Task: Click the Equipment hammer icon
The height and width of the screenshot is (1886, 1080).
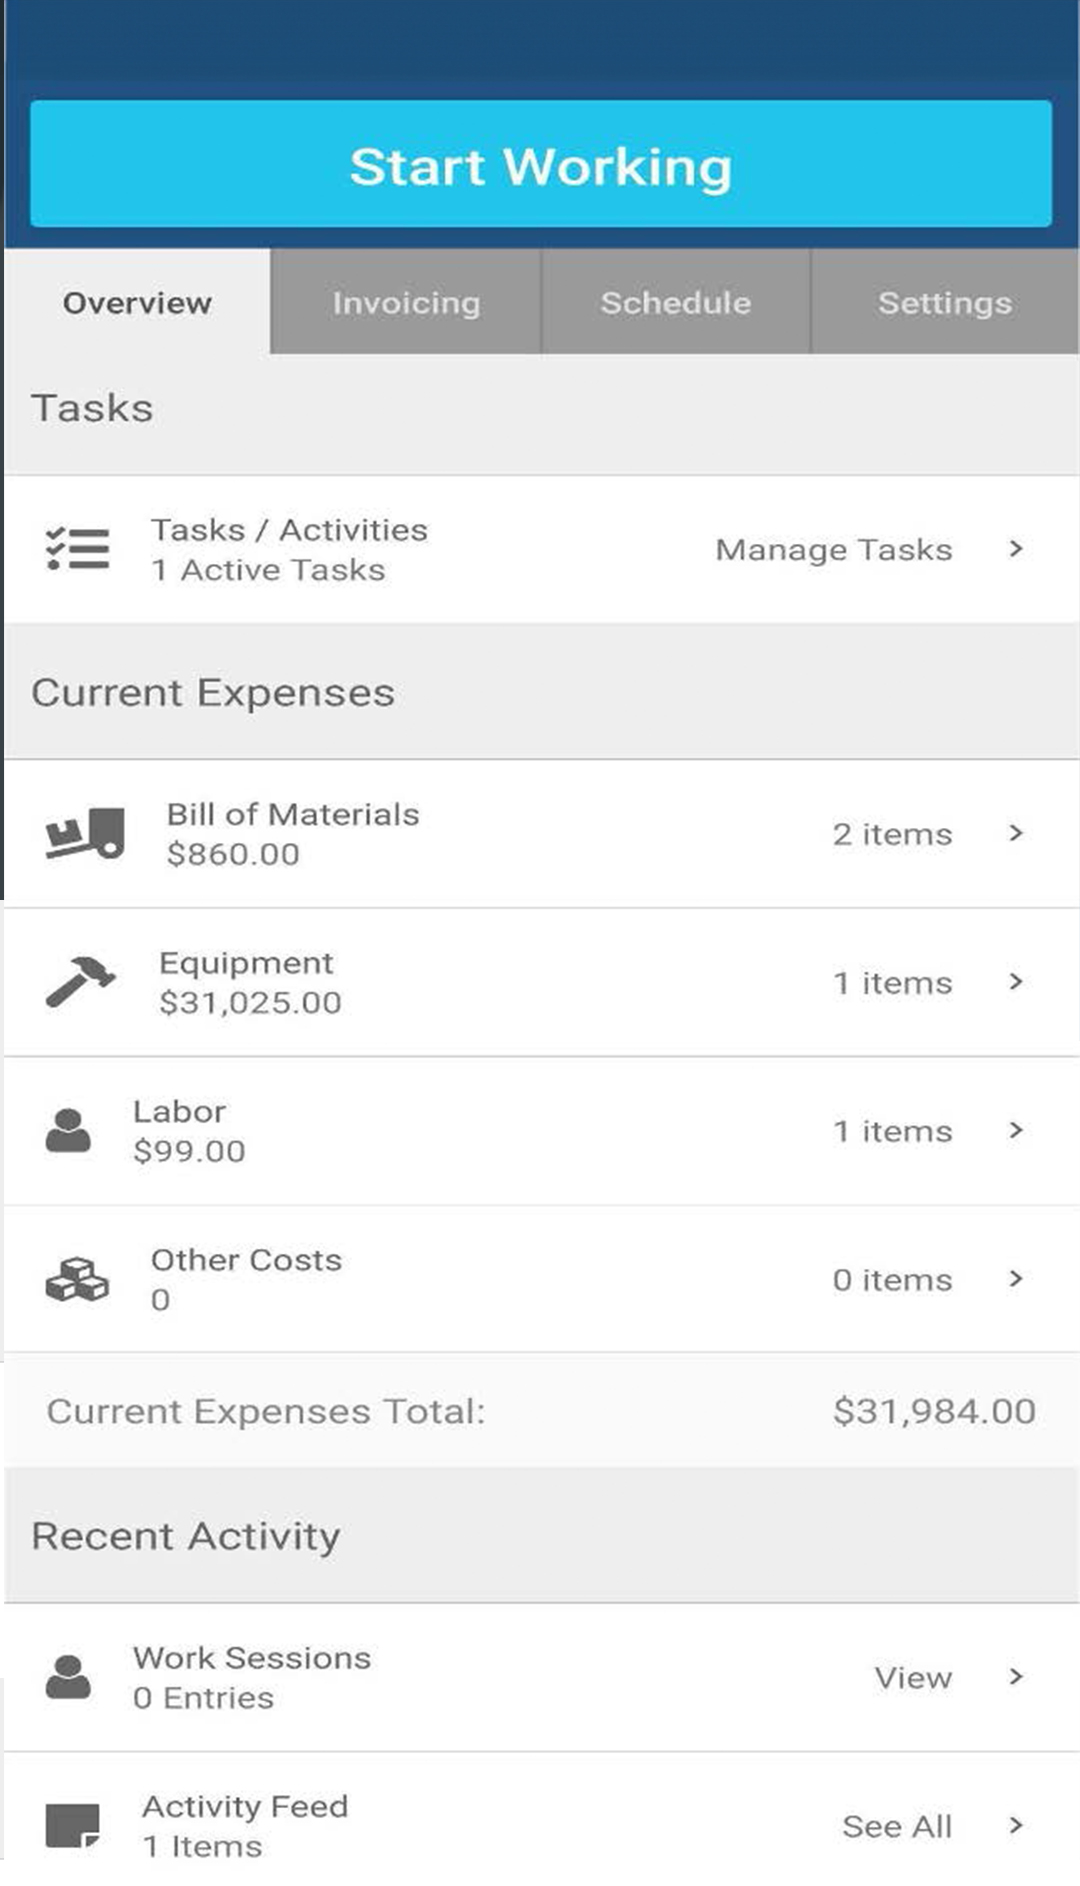Action: pyautogui.click(x=80, y=982)
